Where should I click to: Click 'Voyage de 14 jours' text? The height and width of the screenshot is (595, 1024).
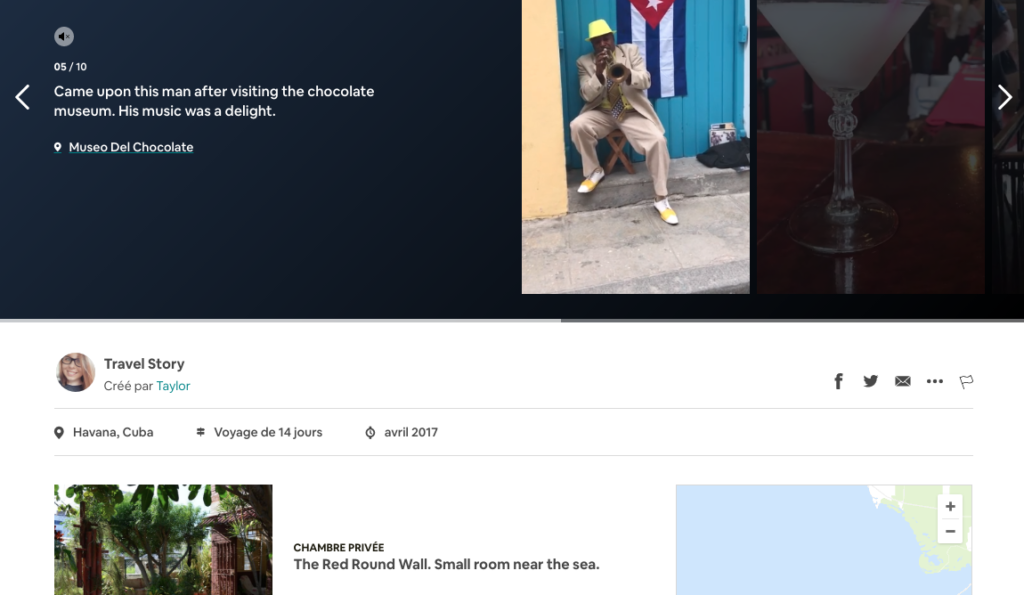pyautogui.click(x=268, y=432)
